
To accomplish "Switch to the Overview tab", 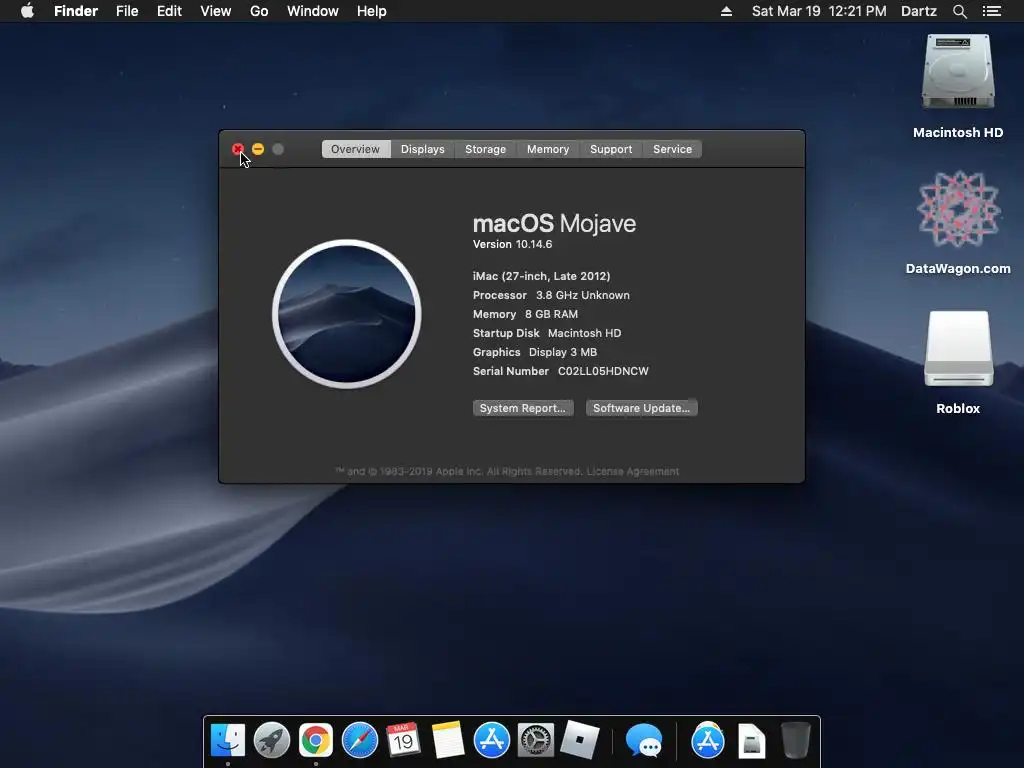I will 355,149.
